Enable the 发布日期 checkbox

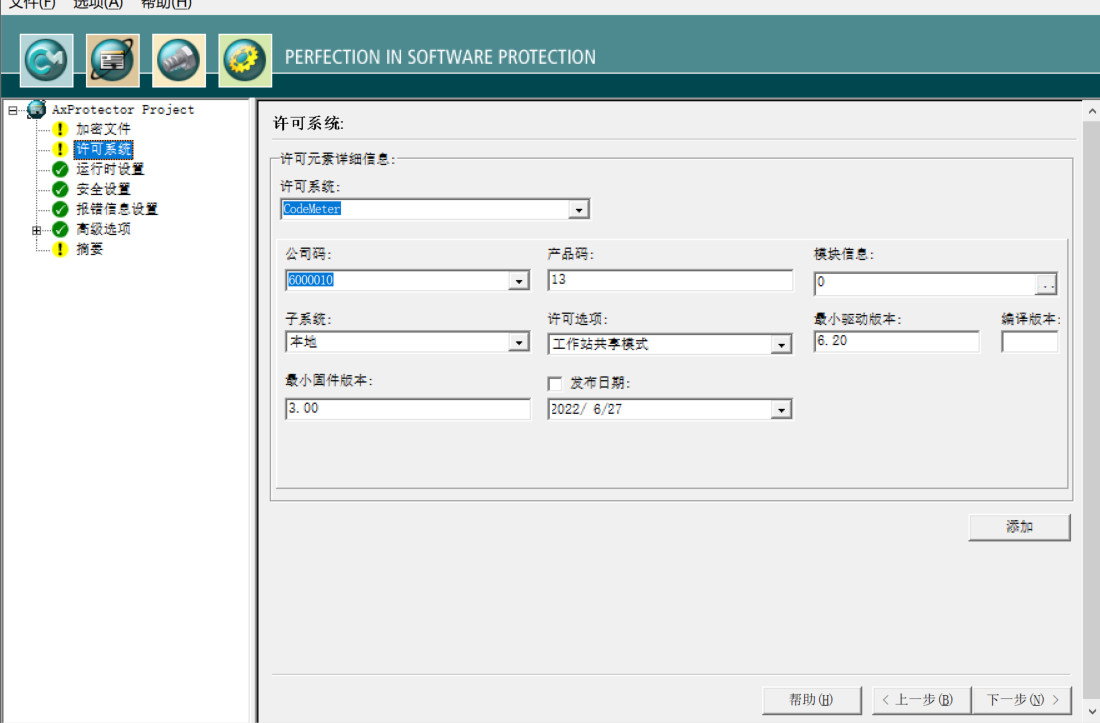(x=556, y=384)
